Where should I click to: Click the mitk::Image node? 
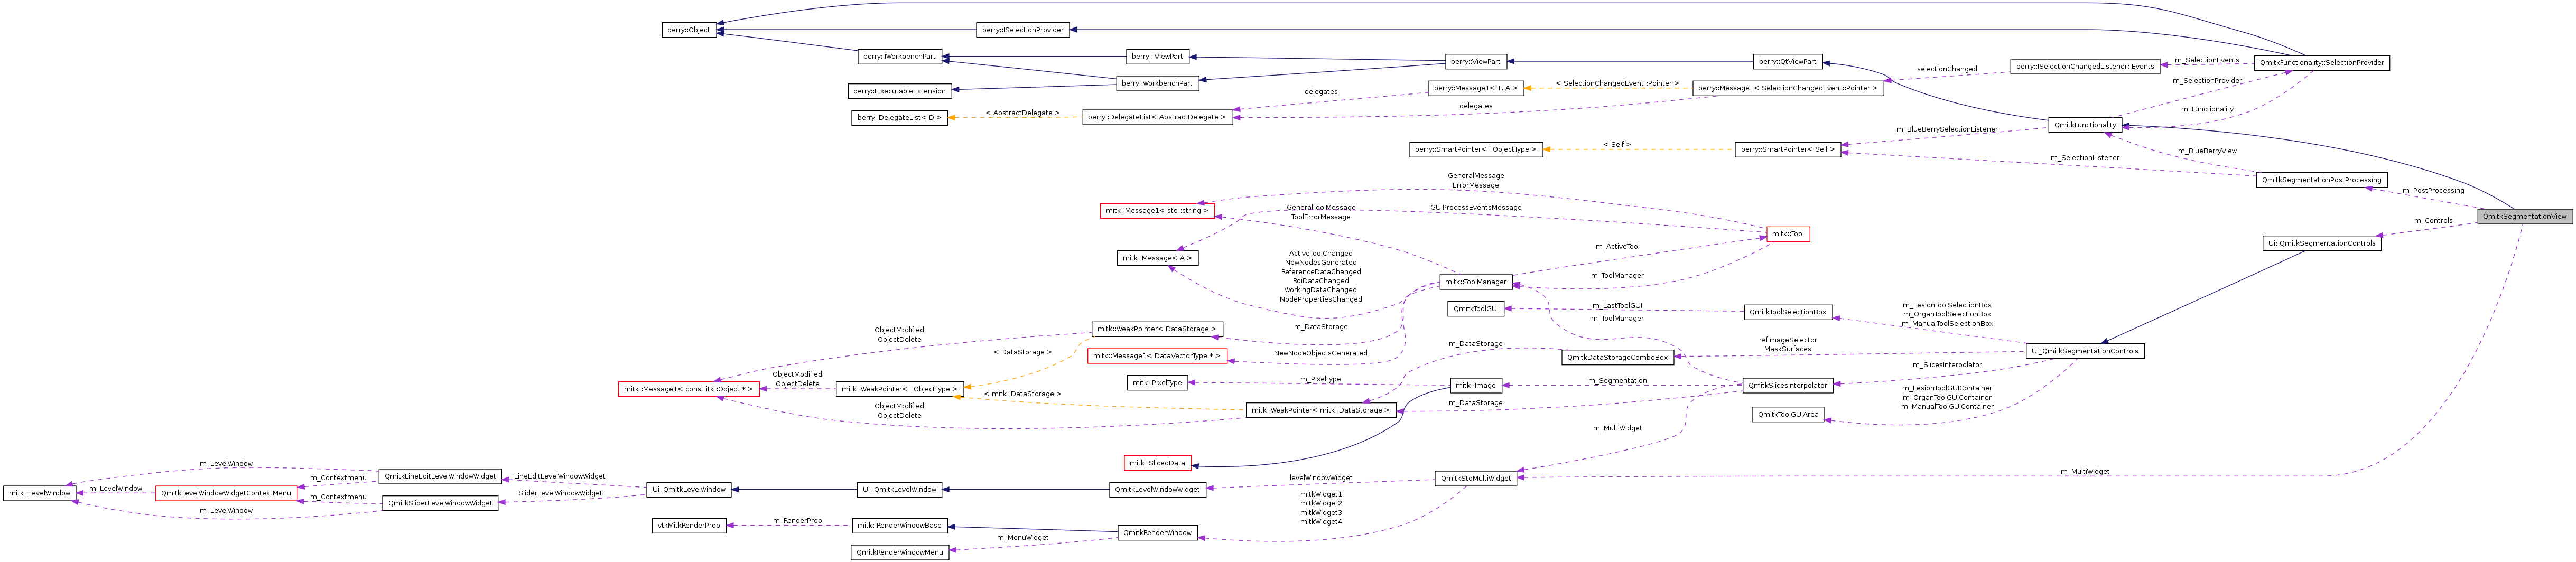[1475, 385]
